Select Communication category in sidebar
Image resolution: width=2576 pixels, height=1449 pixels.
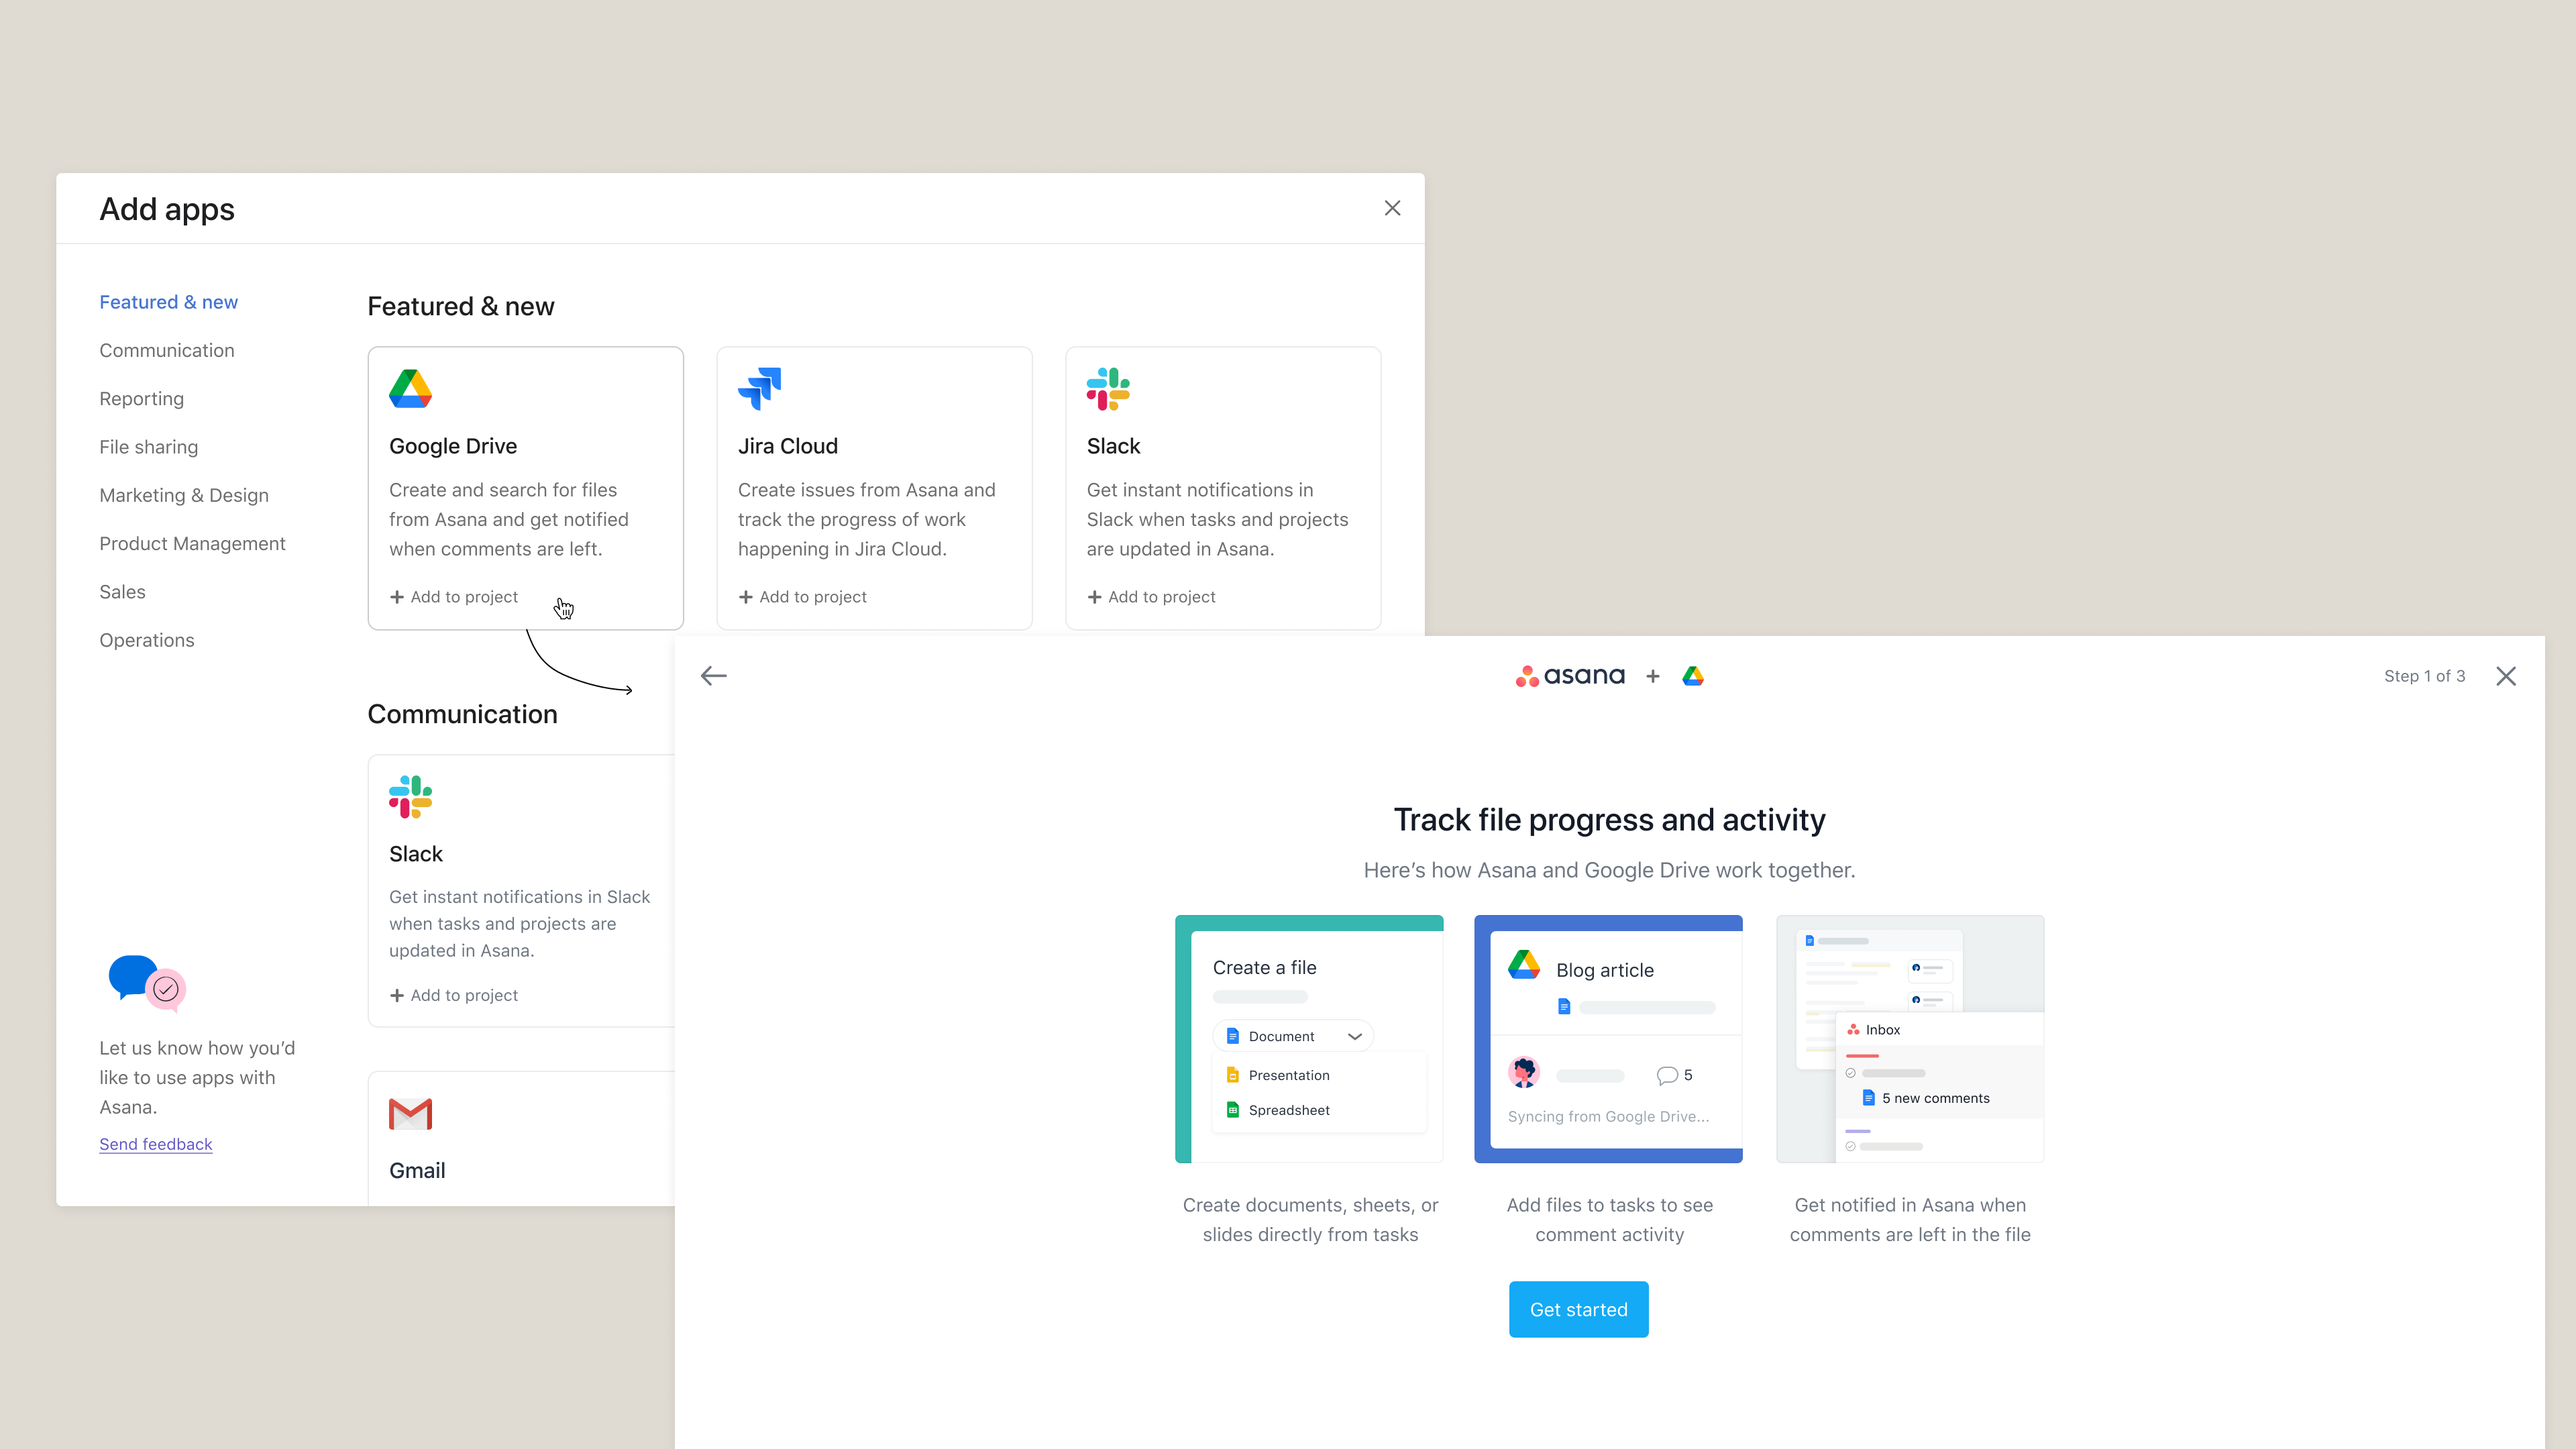[167, 350]
